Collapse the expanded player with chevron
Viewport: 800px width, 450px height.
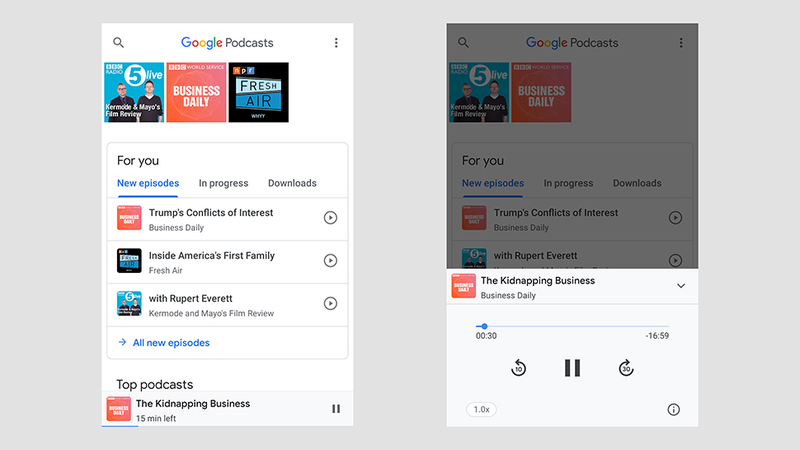[x=681, y=286]
